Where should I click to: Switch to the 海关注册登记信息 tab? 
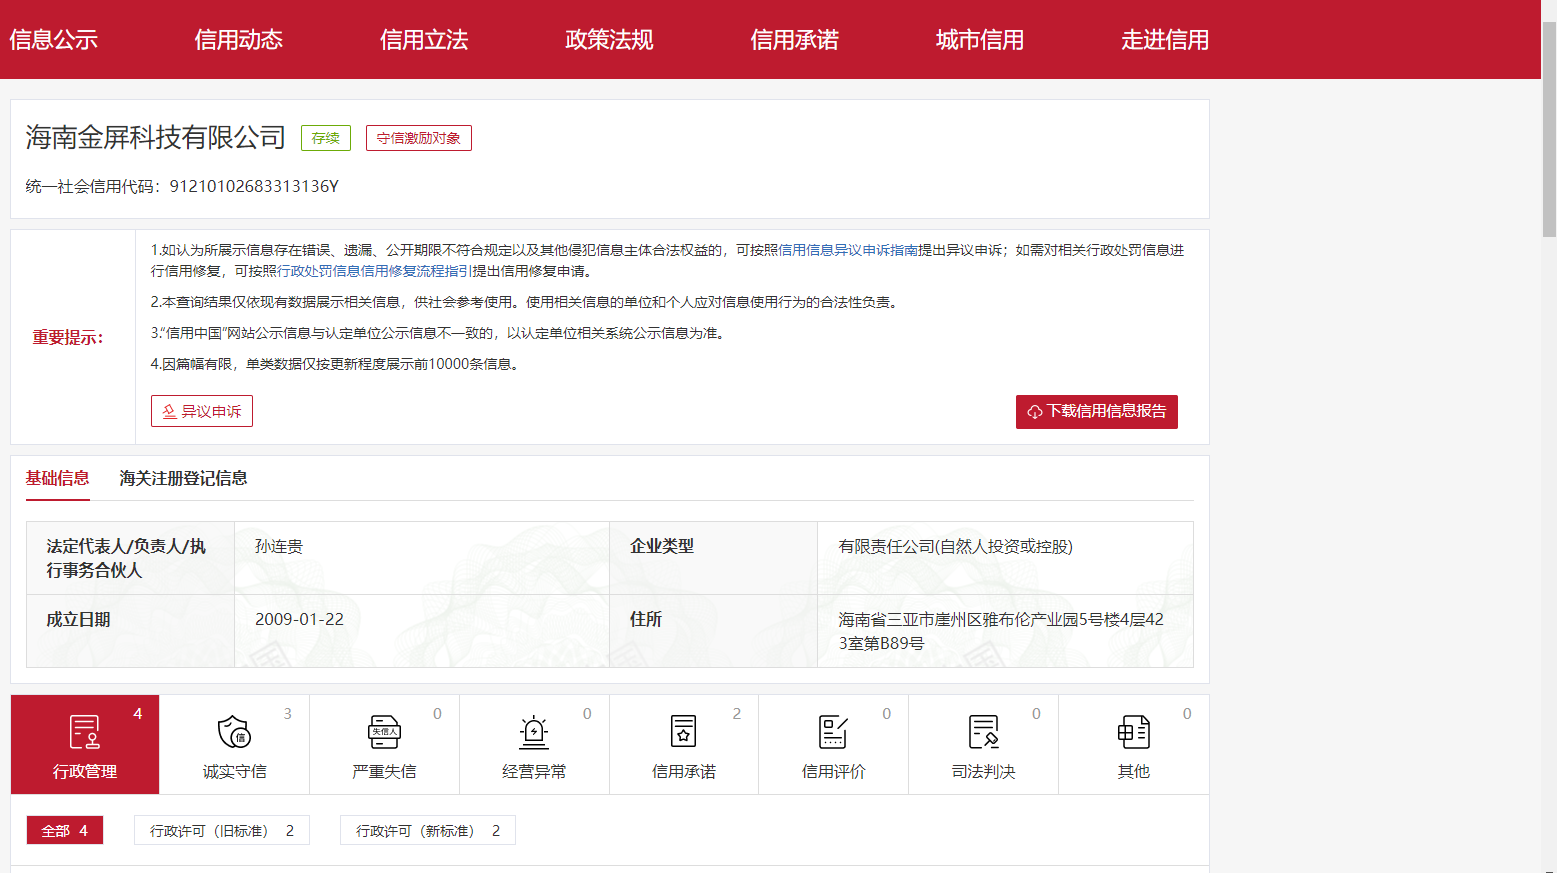[x=183, y=478]
